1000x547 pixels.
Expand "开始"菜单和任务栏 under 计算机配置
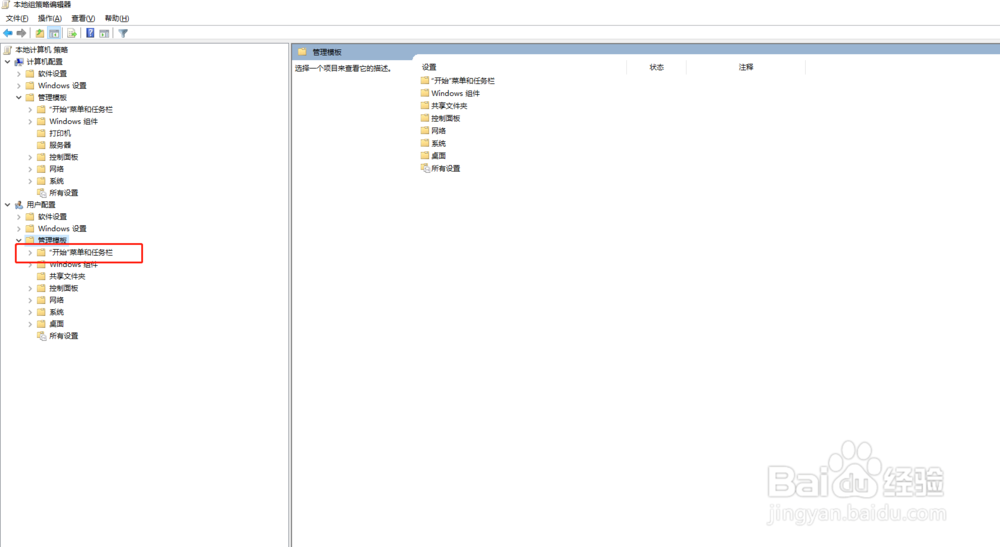click(x=30, y=110)
